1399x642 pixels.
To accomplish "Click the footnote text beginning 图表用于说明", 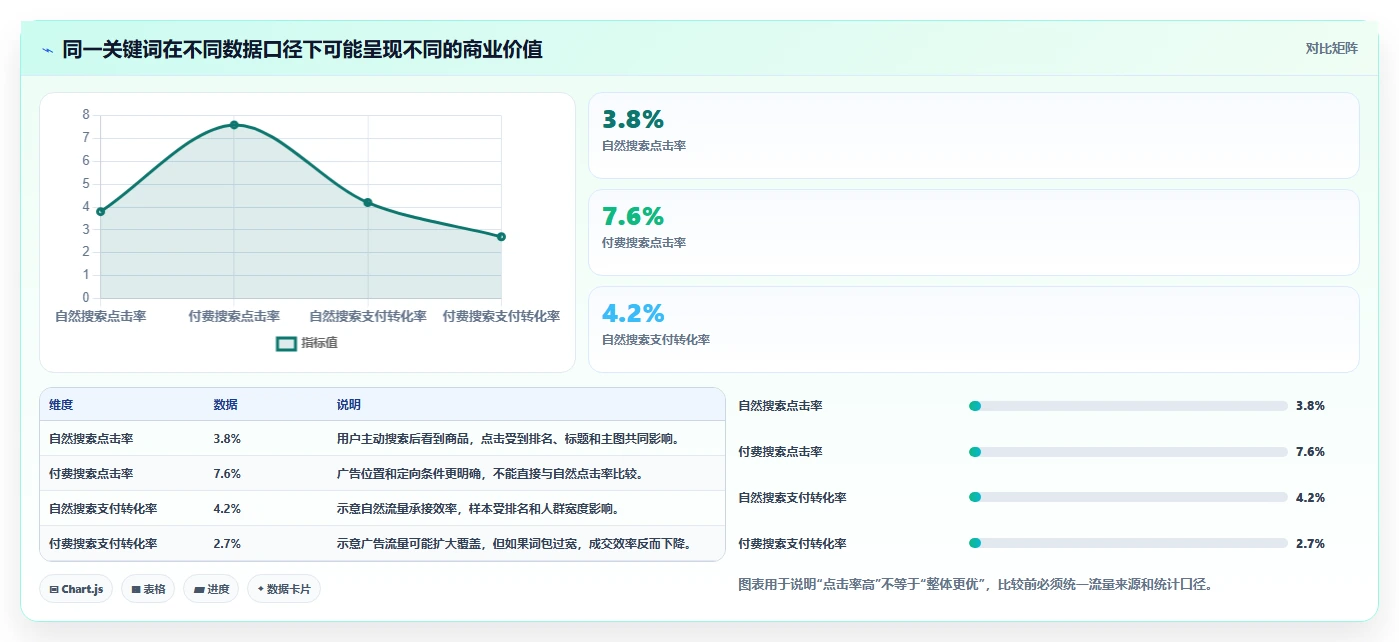I will [975, 584].
